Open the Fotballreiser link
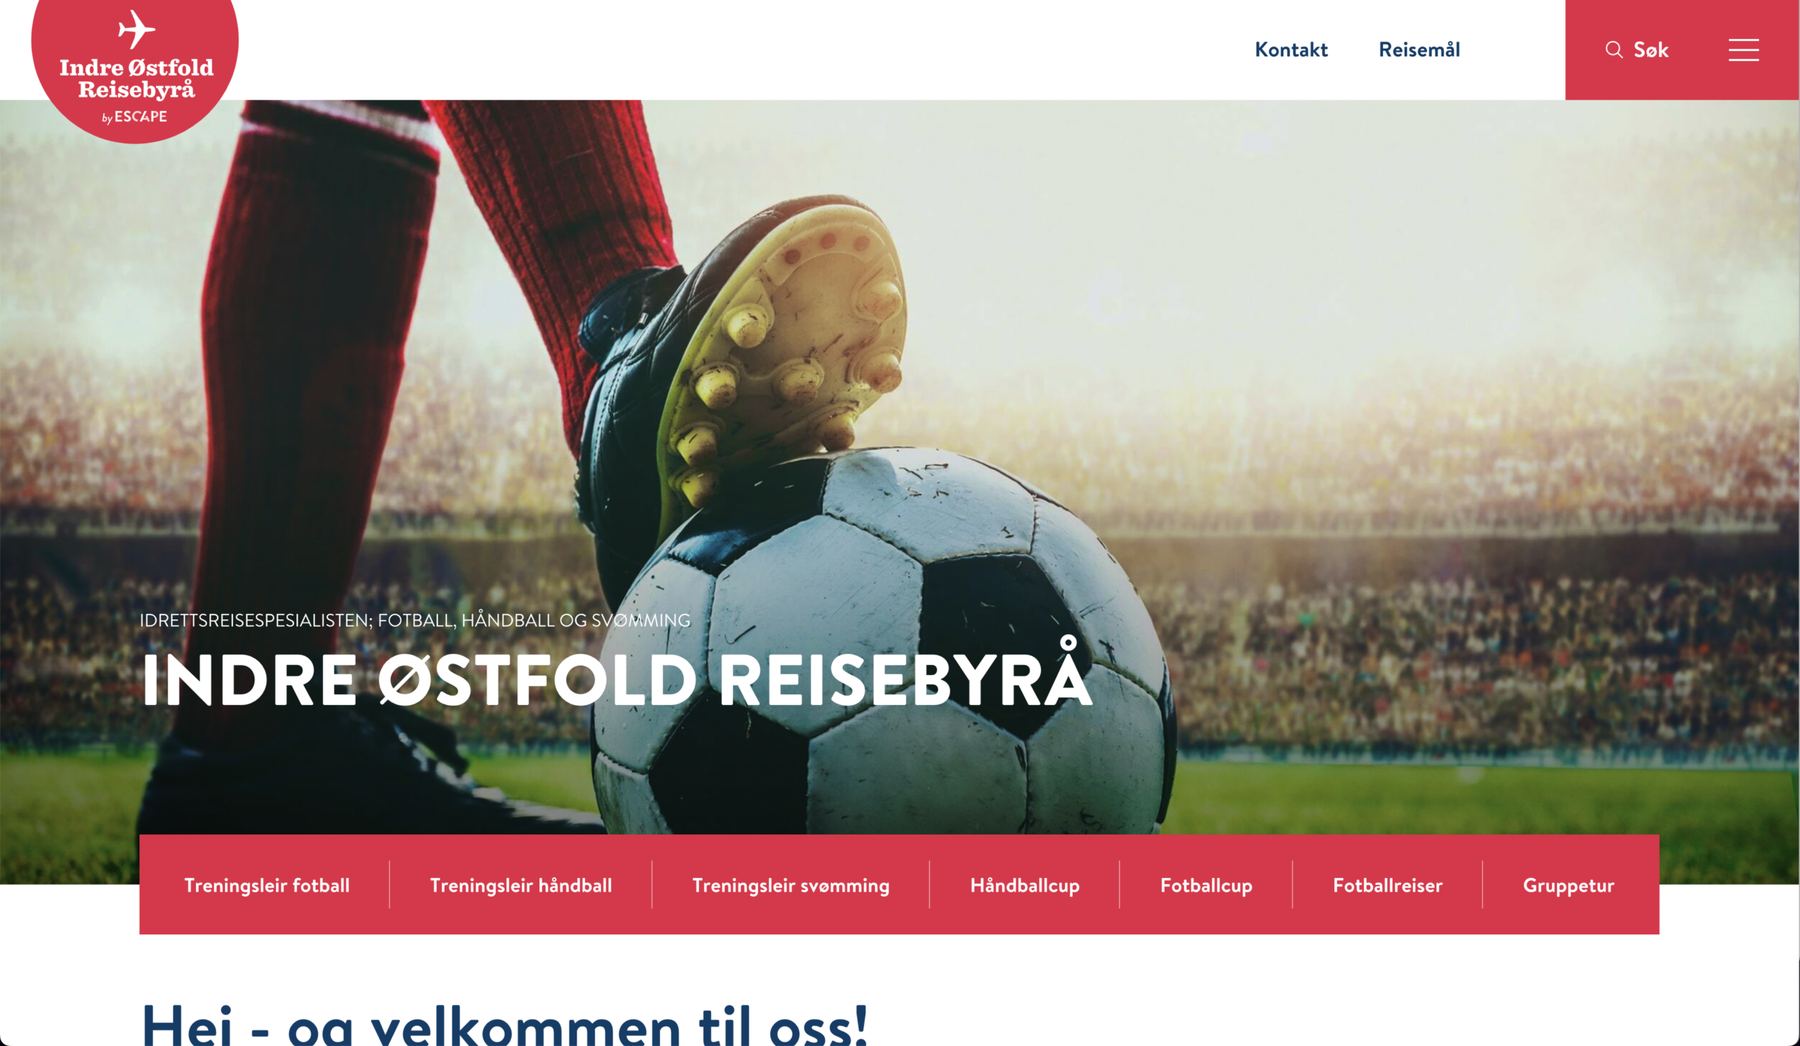The height and width of the screenshot is (1046, 1800). coord(1387,885)
